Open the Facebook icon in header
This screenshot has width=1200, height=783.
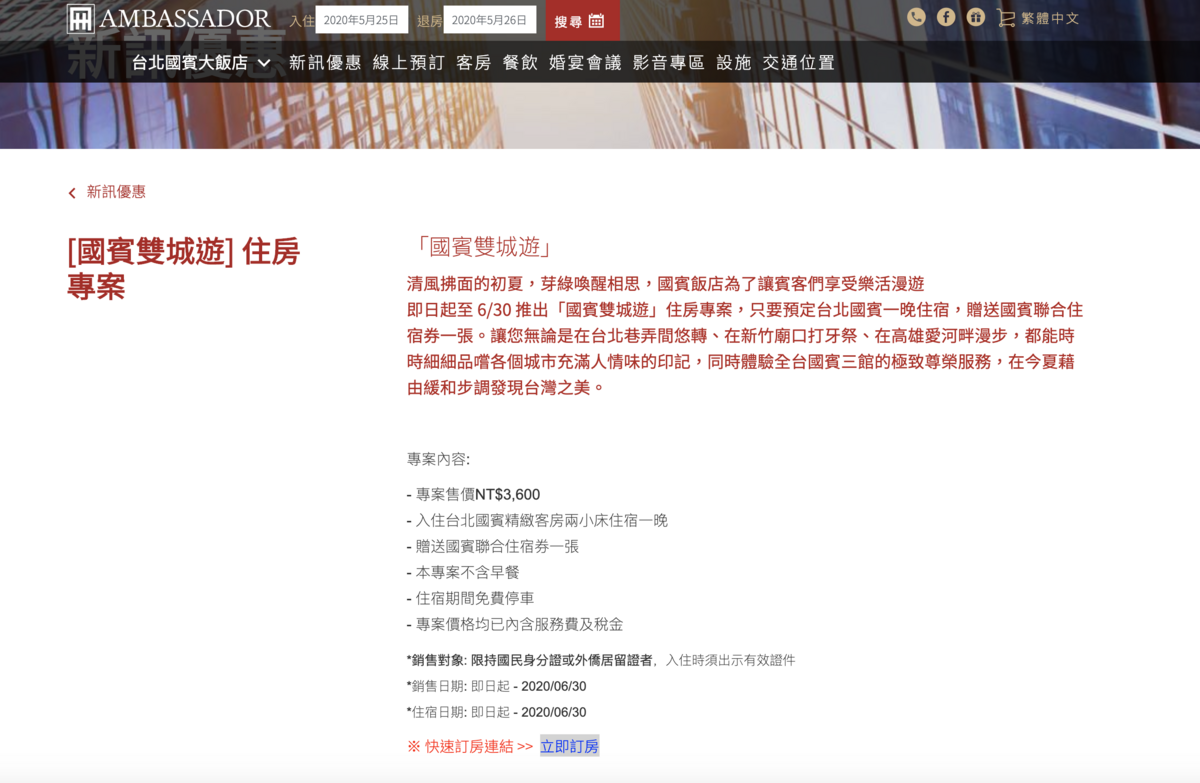[x=946, y=17]
